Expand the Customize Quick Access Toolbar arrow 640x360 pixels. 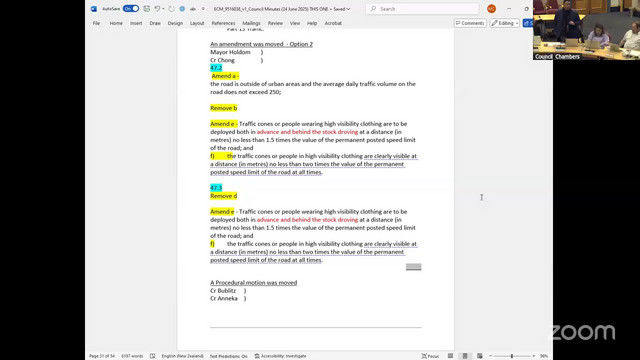click(203, 9)
